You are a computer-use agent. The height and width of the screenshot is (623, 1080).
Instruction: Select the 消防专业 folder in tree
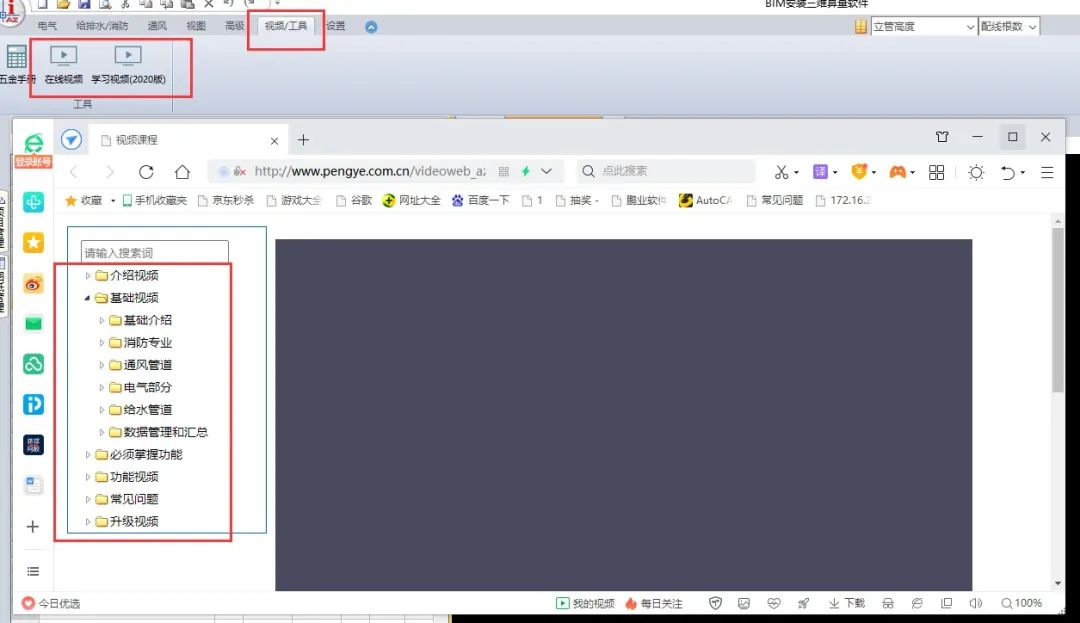147,343
